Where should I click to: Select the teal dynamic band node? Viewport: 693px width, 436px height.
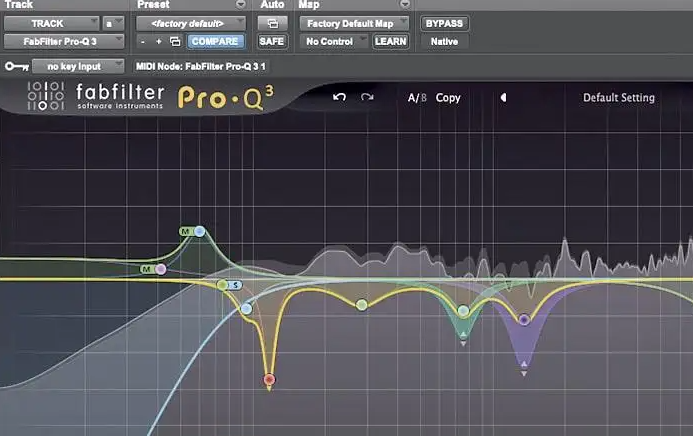click(x=463, y=311)
